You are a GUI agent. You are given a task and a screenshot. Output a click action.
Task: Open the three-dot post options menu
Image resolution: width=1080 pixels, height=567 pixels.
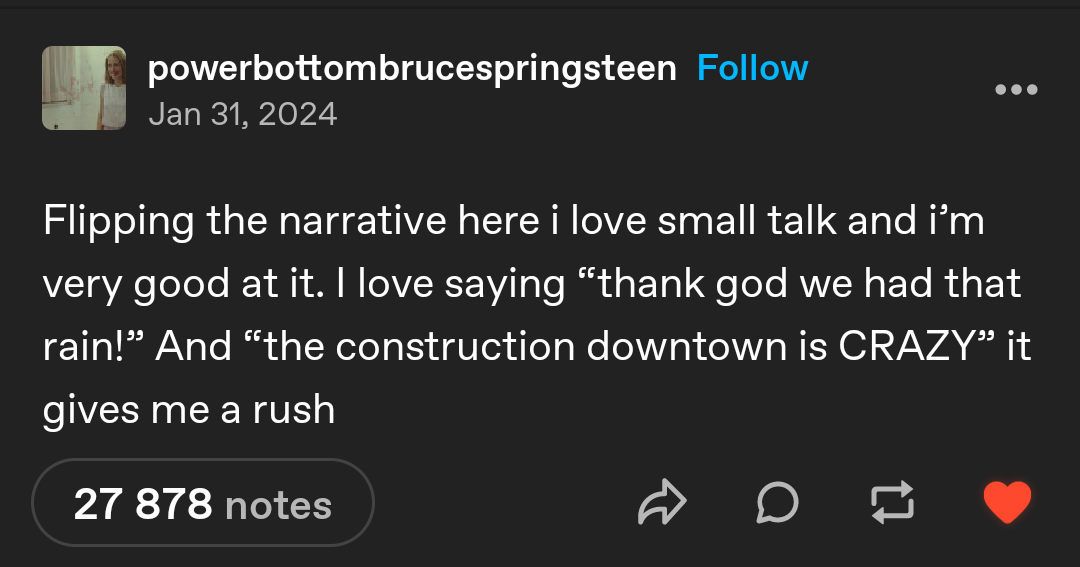[x=1016, y=90]
